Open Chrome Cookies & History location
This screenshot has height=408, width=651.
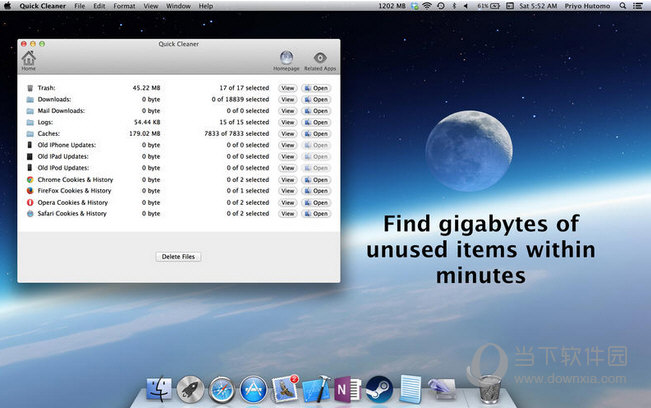click(316, 180)
